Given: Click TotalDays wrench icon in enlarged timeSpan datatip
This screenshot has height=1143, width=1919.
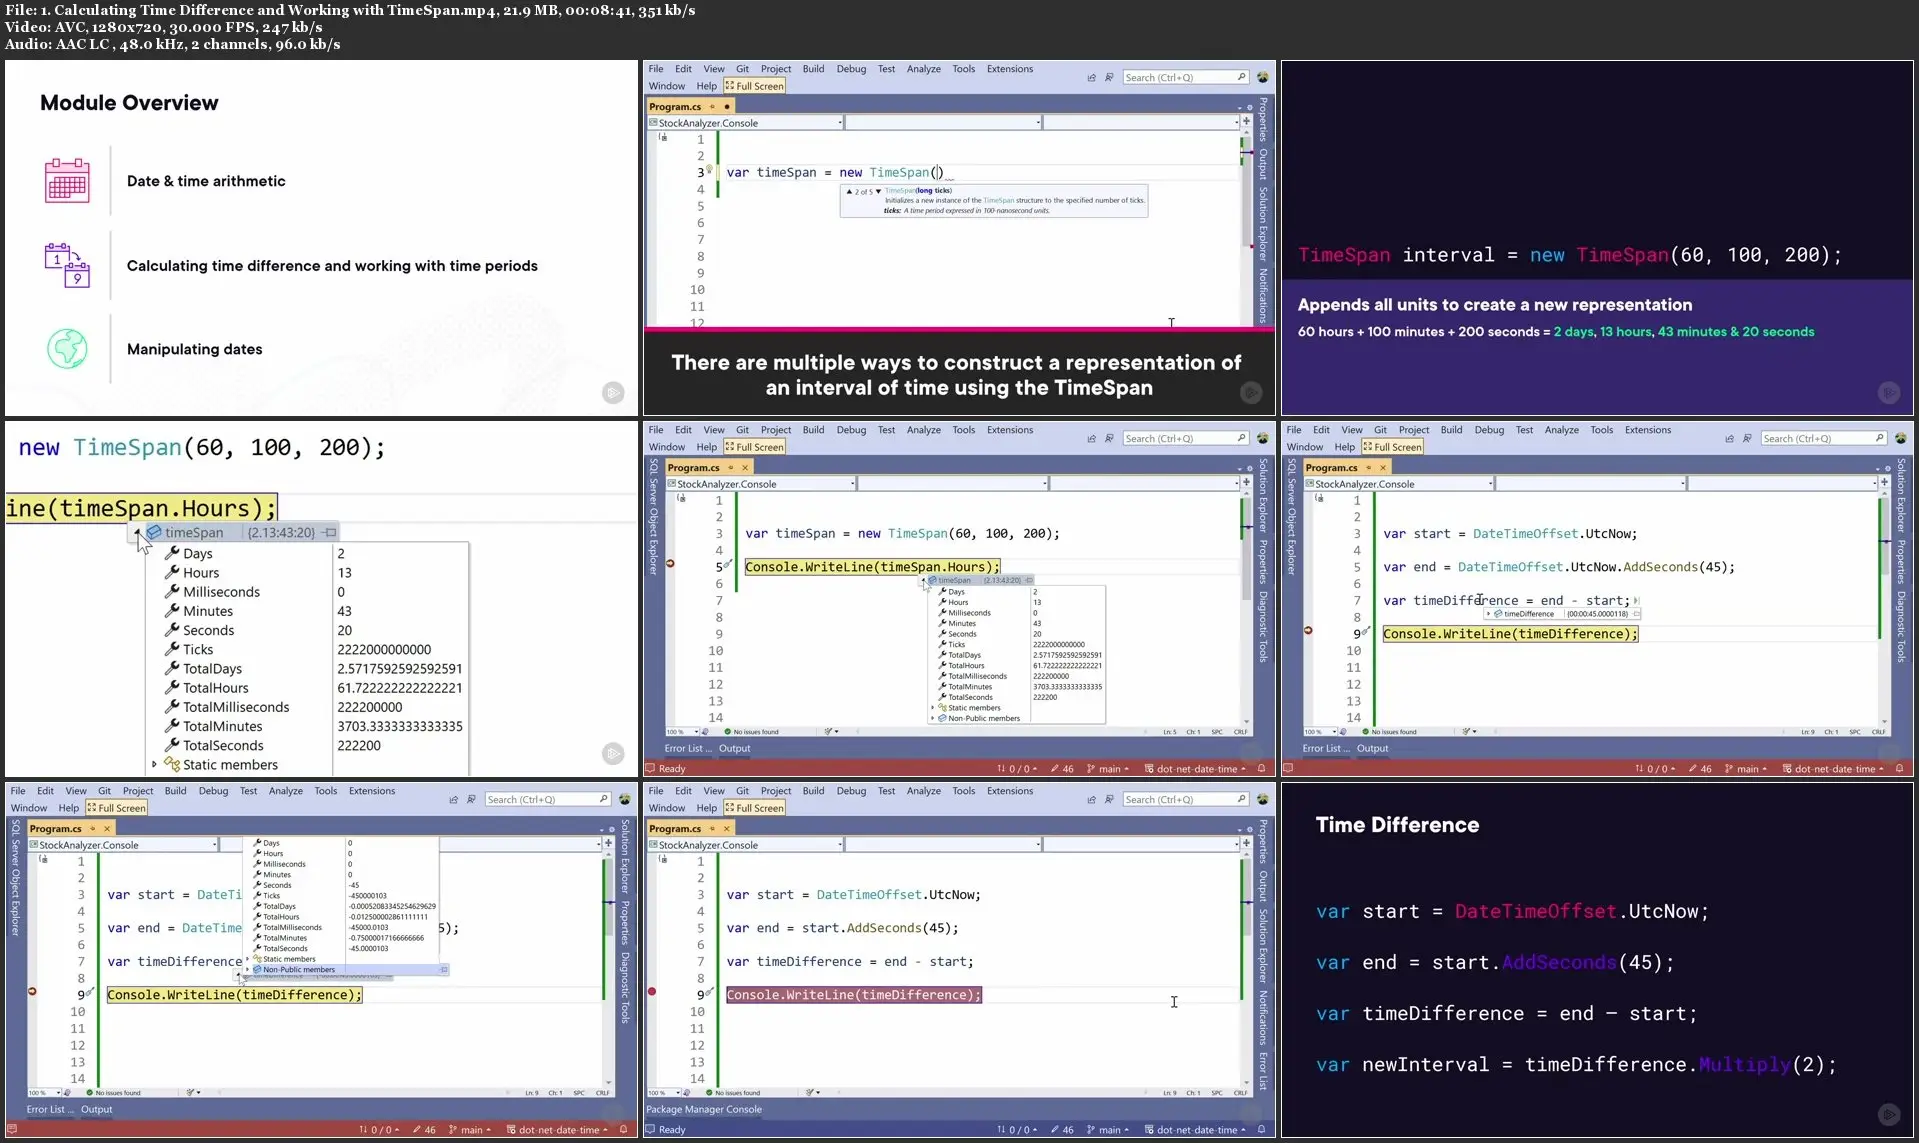Looking at the screenshot, I should (172, 668).
